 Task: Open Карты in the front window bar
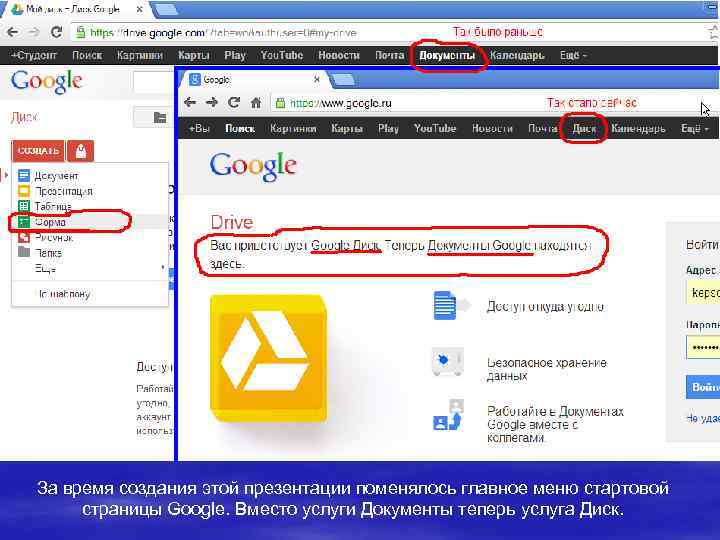[x=347, y=129]
